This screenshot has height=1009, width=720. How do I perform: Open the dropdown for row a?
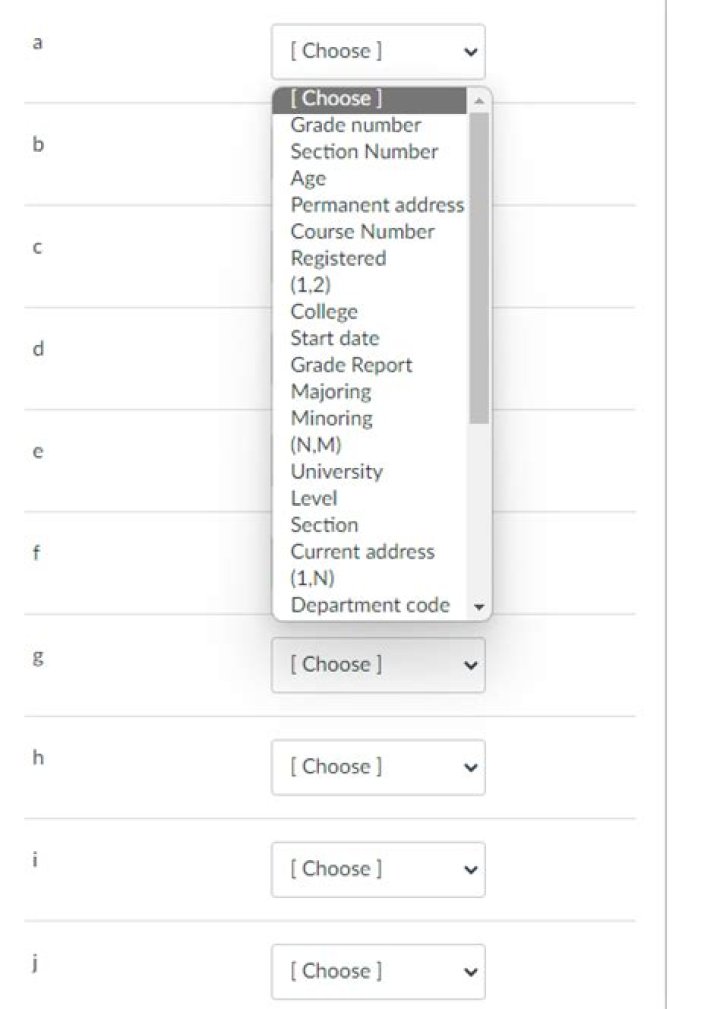[377, 51]
